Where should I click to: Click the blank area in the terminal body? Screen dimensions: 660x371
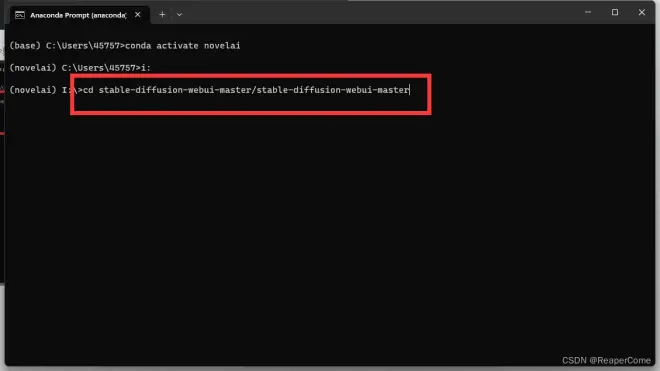click(328, 232)
